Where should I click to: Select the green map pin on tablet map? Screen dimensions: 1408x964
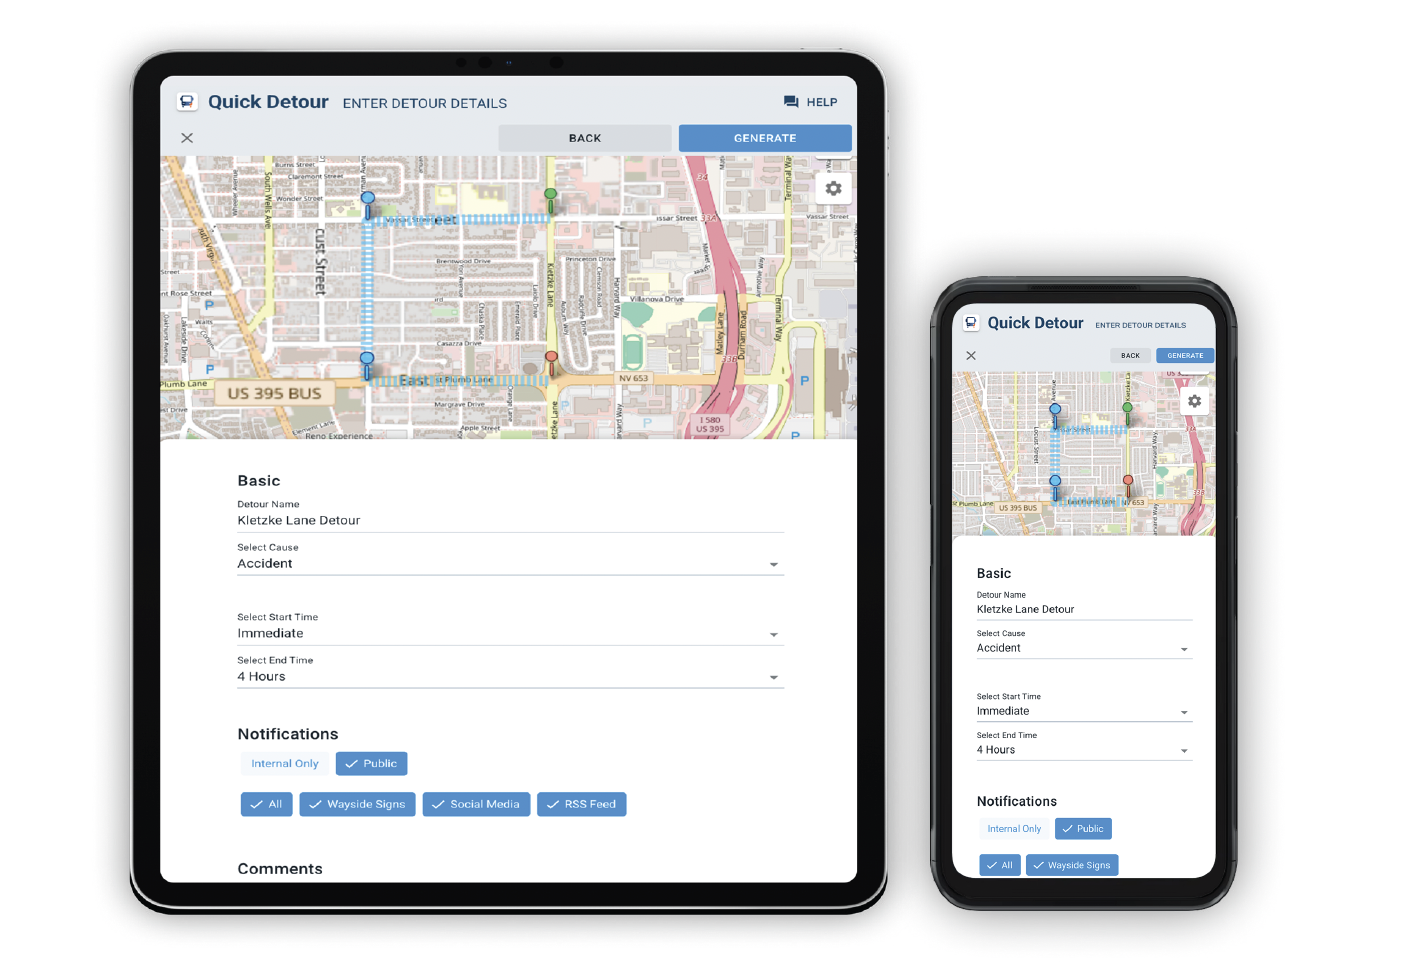point(550,197)
